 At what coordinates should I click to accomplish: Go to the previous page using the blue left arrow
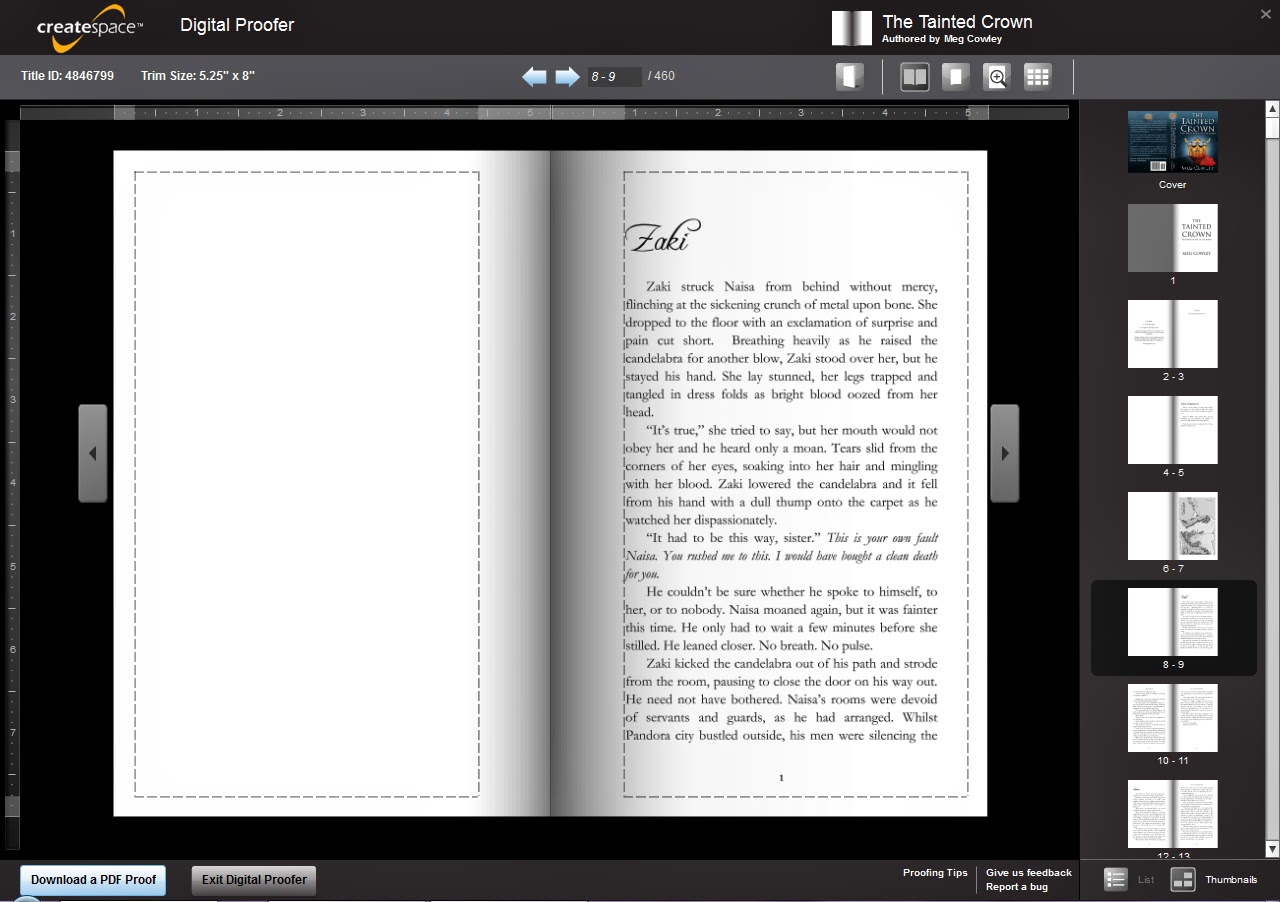tap(534, 77)
